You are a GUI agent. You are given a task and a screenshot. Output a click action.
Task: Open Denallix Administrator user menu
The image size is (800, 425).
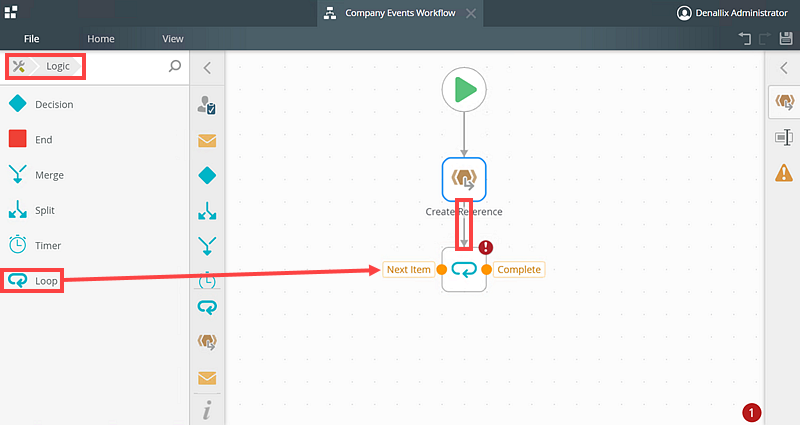(x=732, y=13)
